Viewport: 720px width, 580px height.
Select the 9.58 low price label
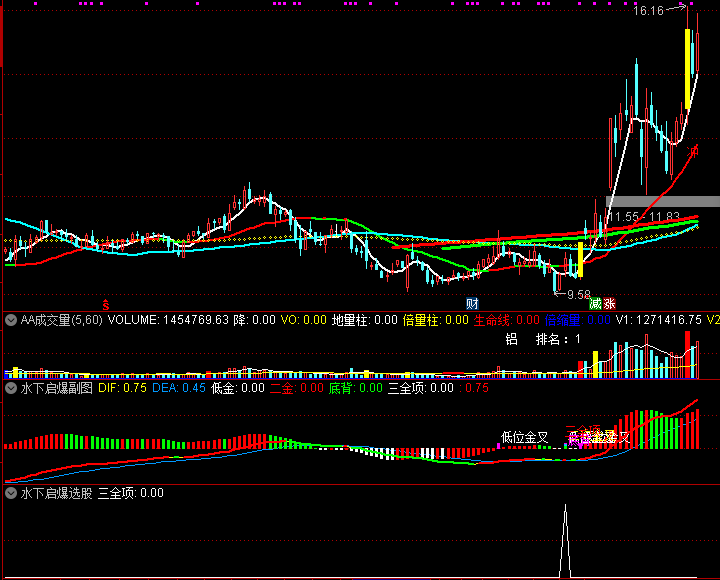coord(579,294)
